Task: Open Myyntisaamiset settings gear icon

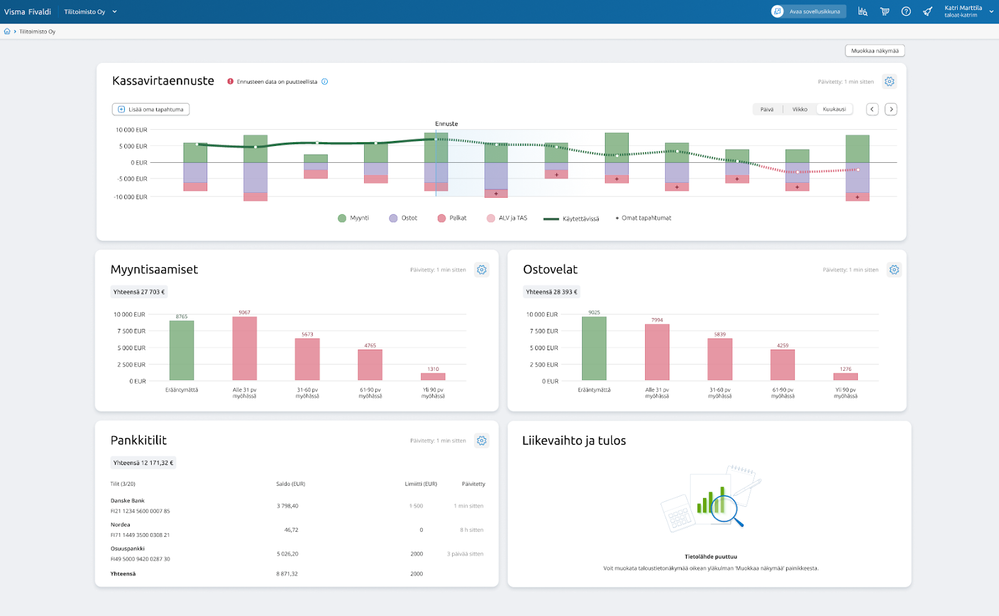Action: tap(482, 270)
